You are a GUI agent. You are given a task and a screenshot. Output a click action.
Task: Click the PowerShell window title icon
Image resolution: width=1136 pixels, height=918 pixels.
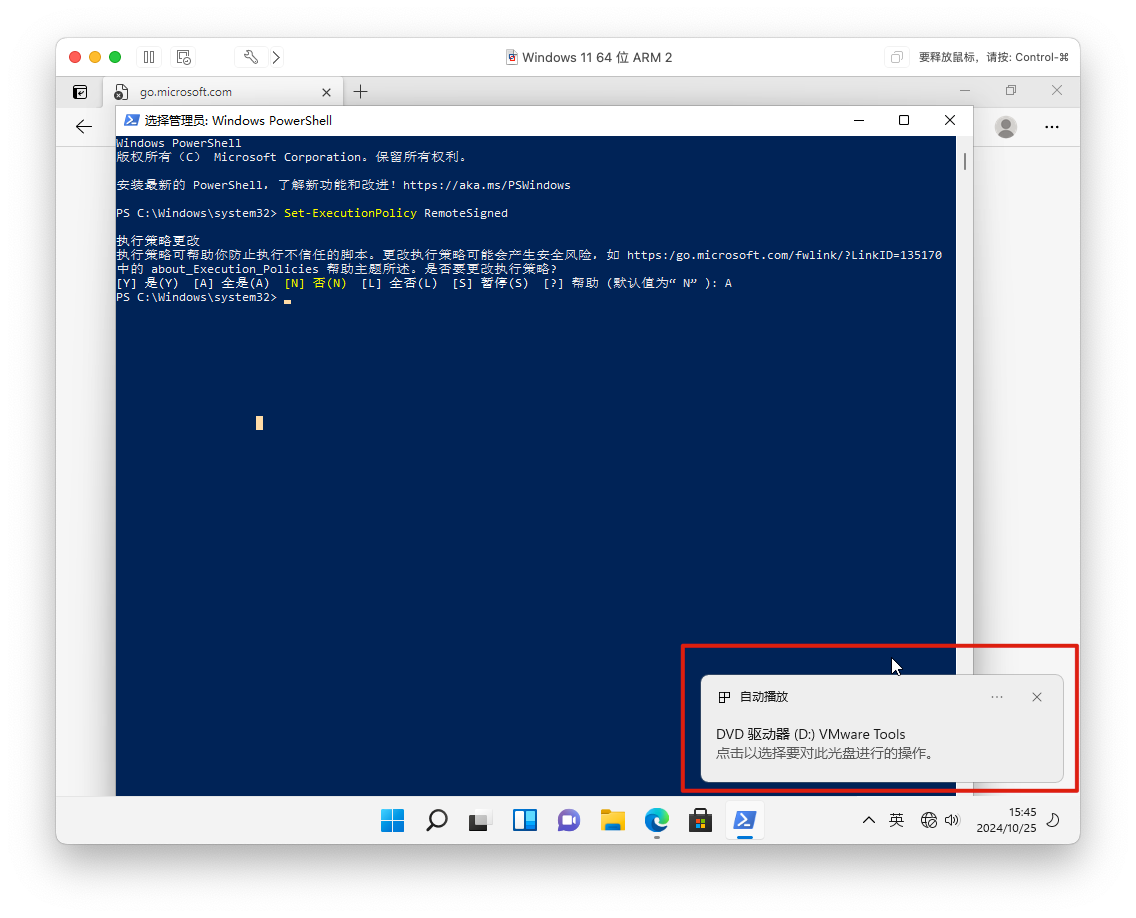131,120
